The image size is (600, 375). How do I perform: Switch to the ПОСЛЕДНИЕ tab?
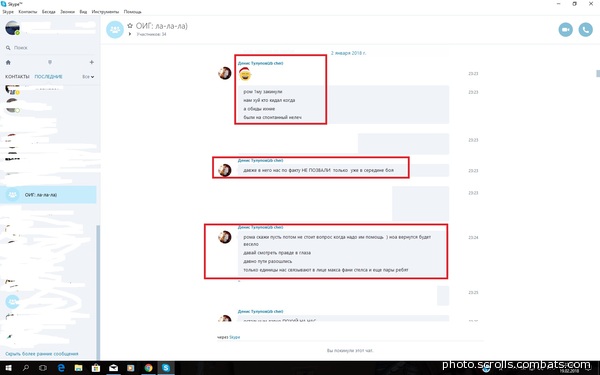pos(48,77)
